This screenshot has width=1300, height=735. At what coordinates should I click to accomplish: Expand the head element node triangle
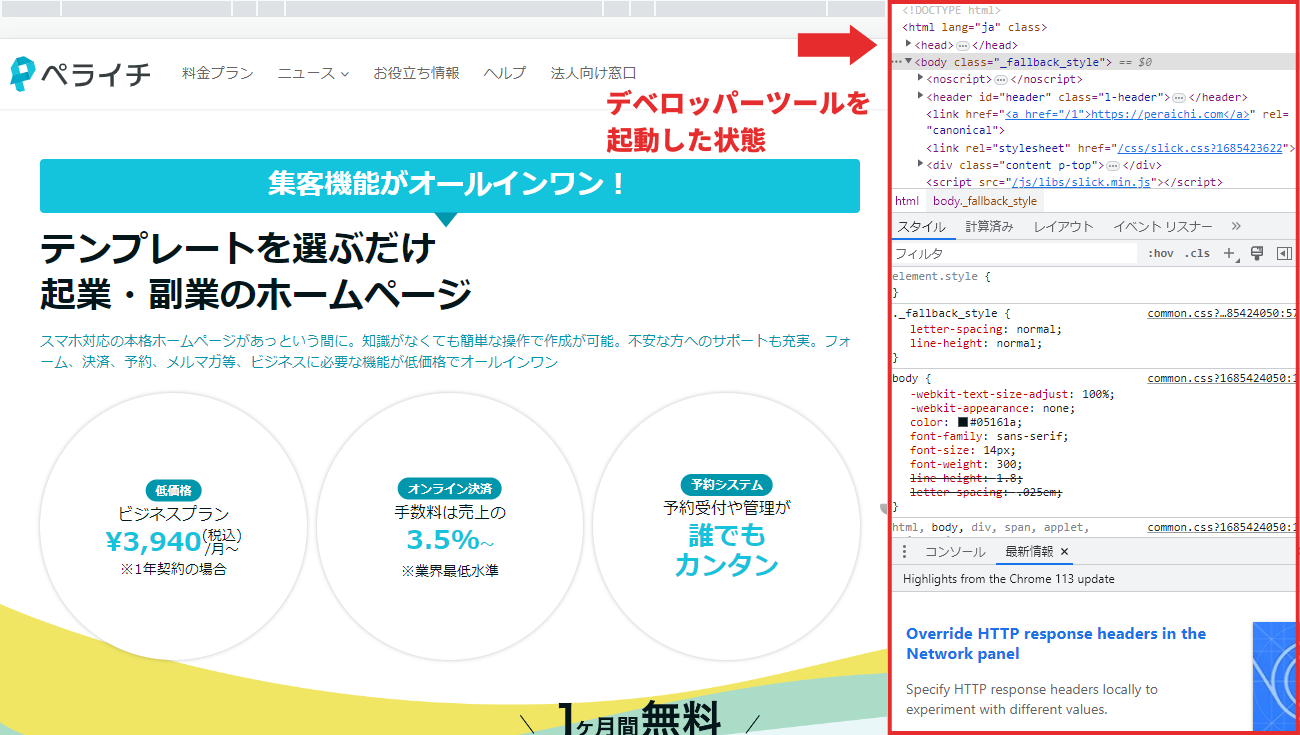[x=909, y=44]
